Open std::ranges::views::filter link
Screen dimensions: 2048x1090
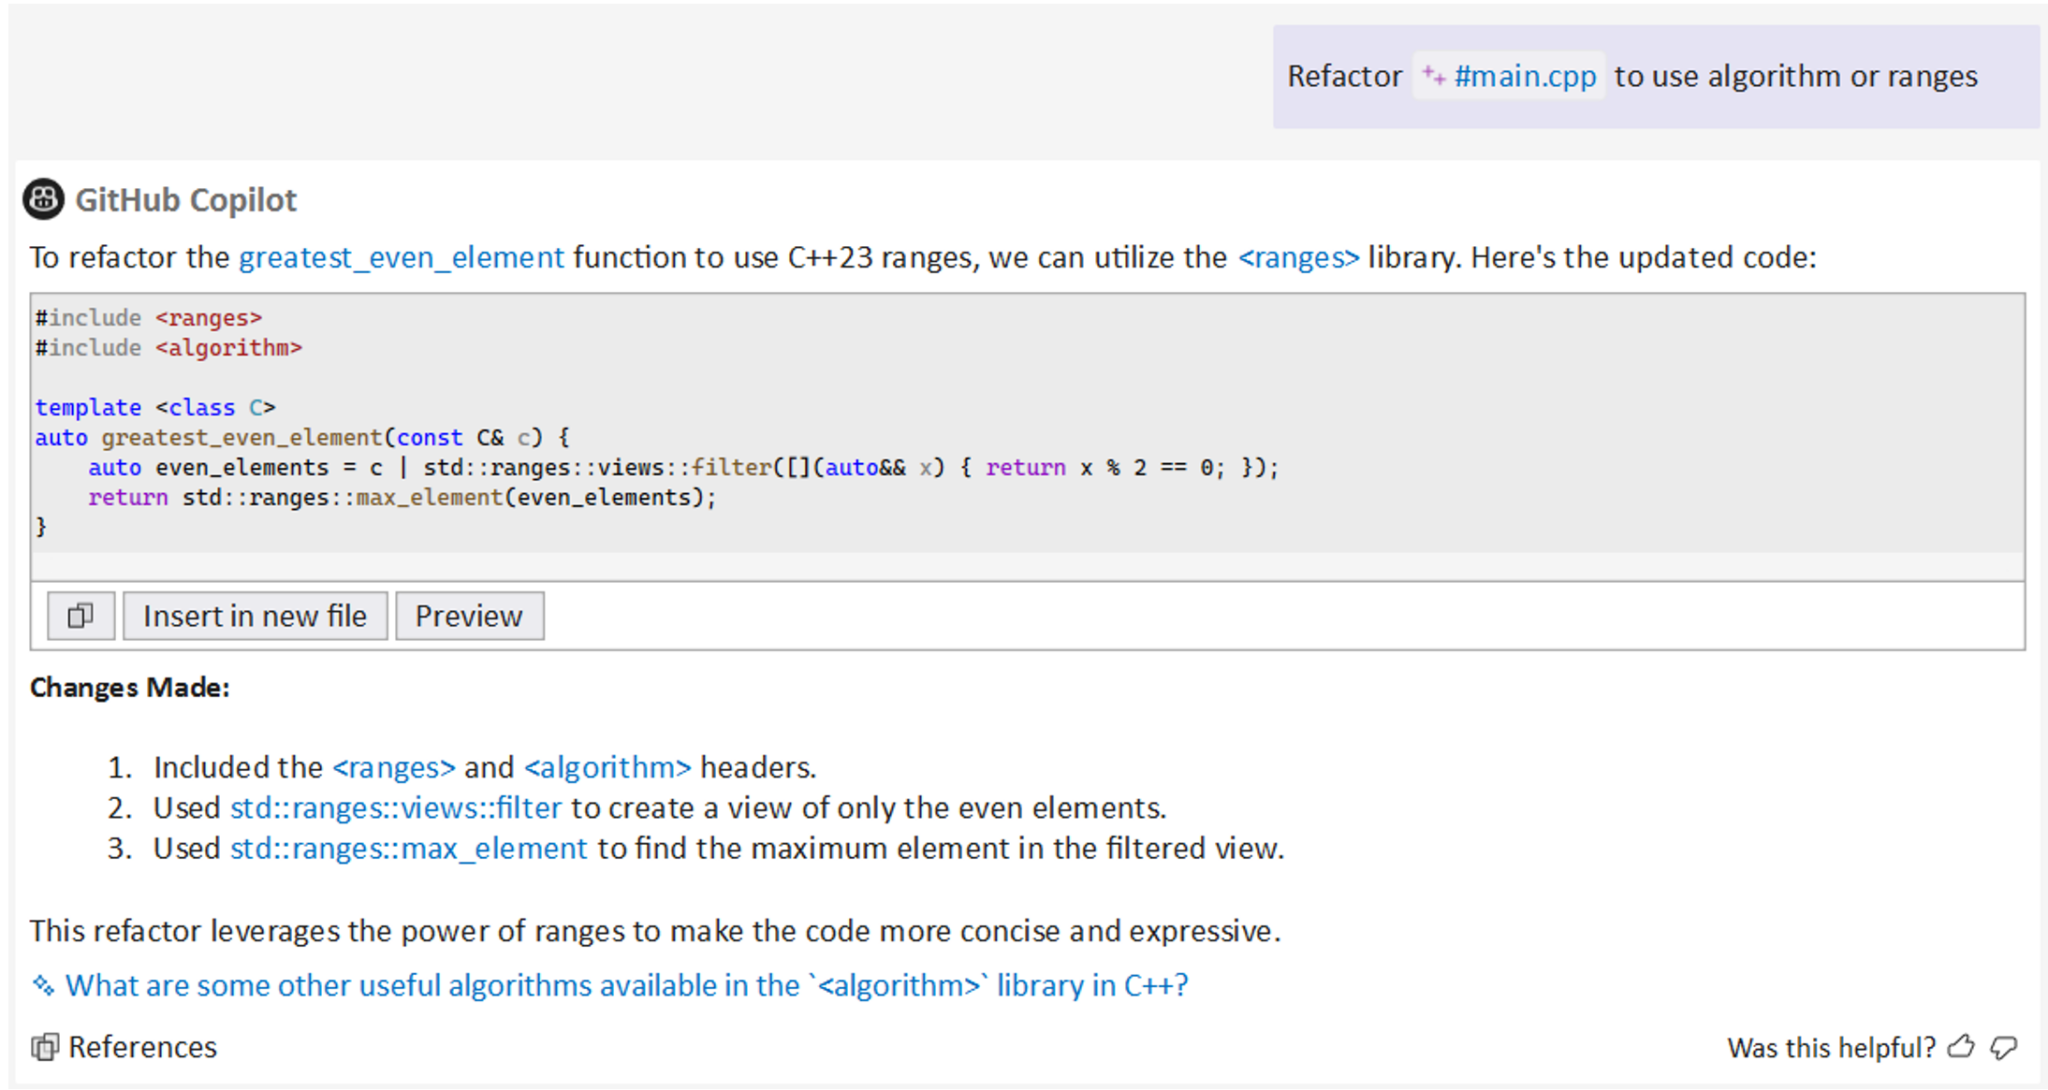[x=396, y=808]
